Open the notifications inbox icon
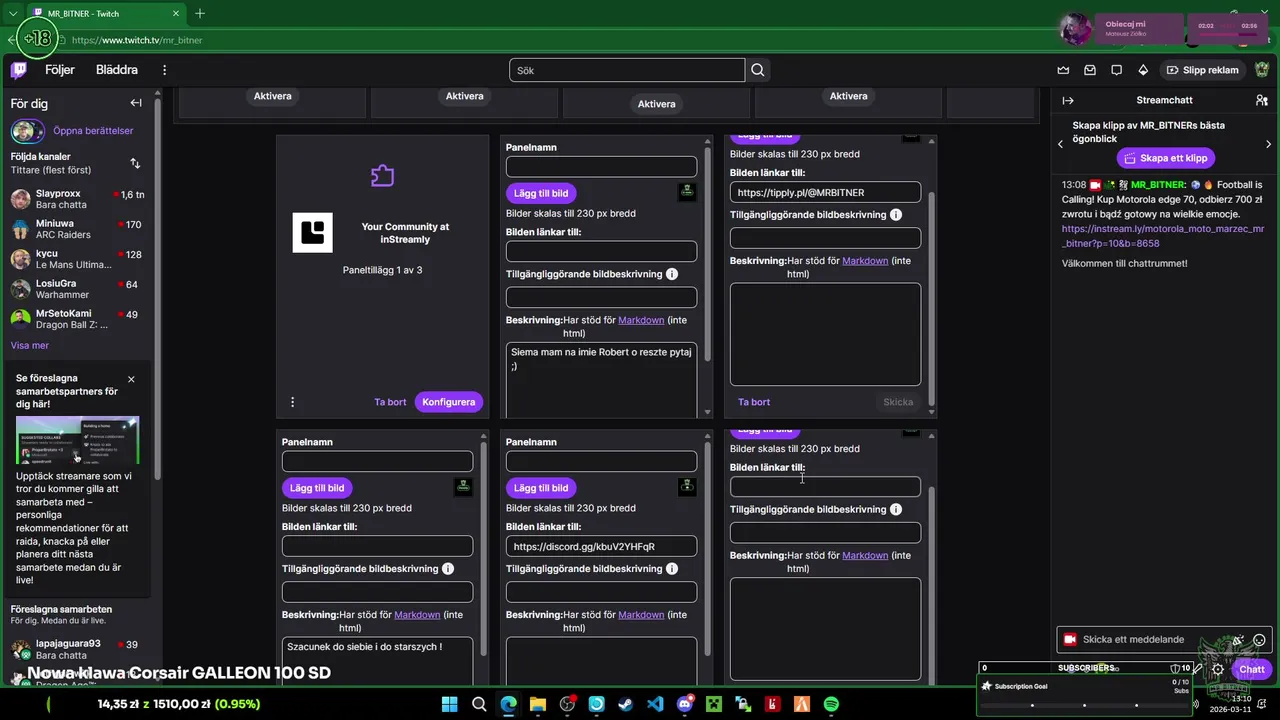 [x=1090, y=70]
